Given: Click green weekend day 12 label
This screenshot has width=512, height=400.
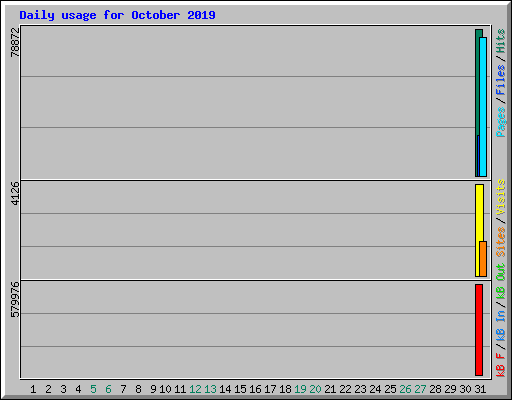Looking at the screenshot, I should point(195,389).
